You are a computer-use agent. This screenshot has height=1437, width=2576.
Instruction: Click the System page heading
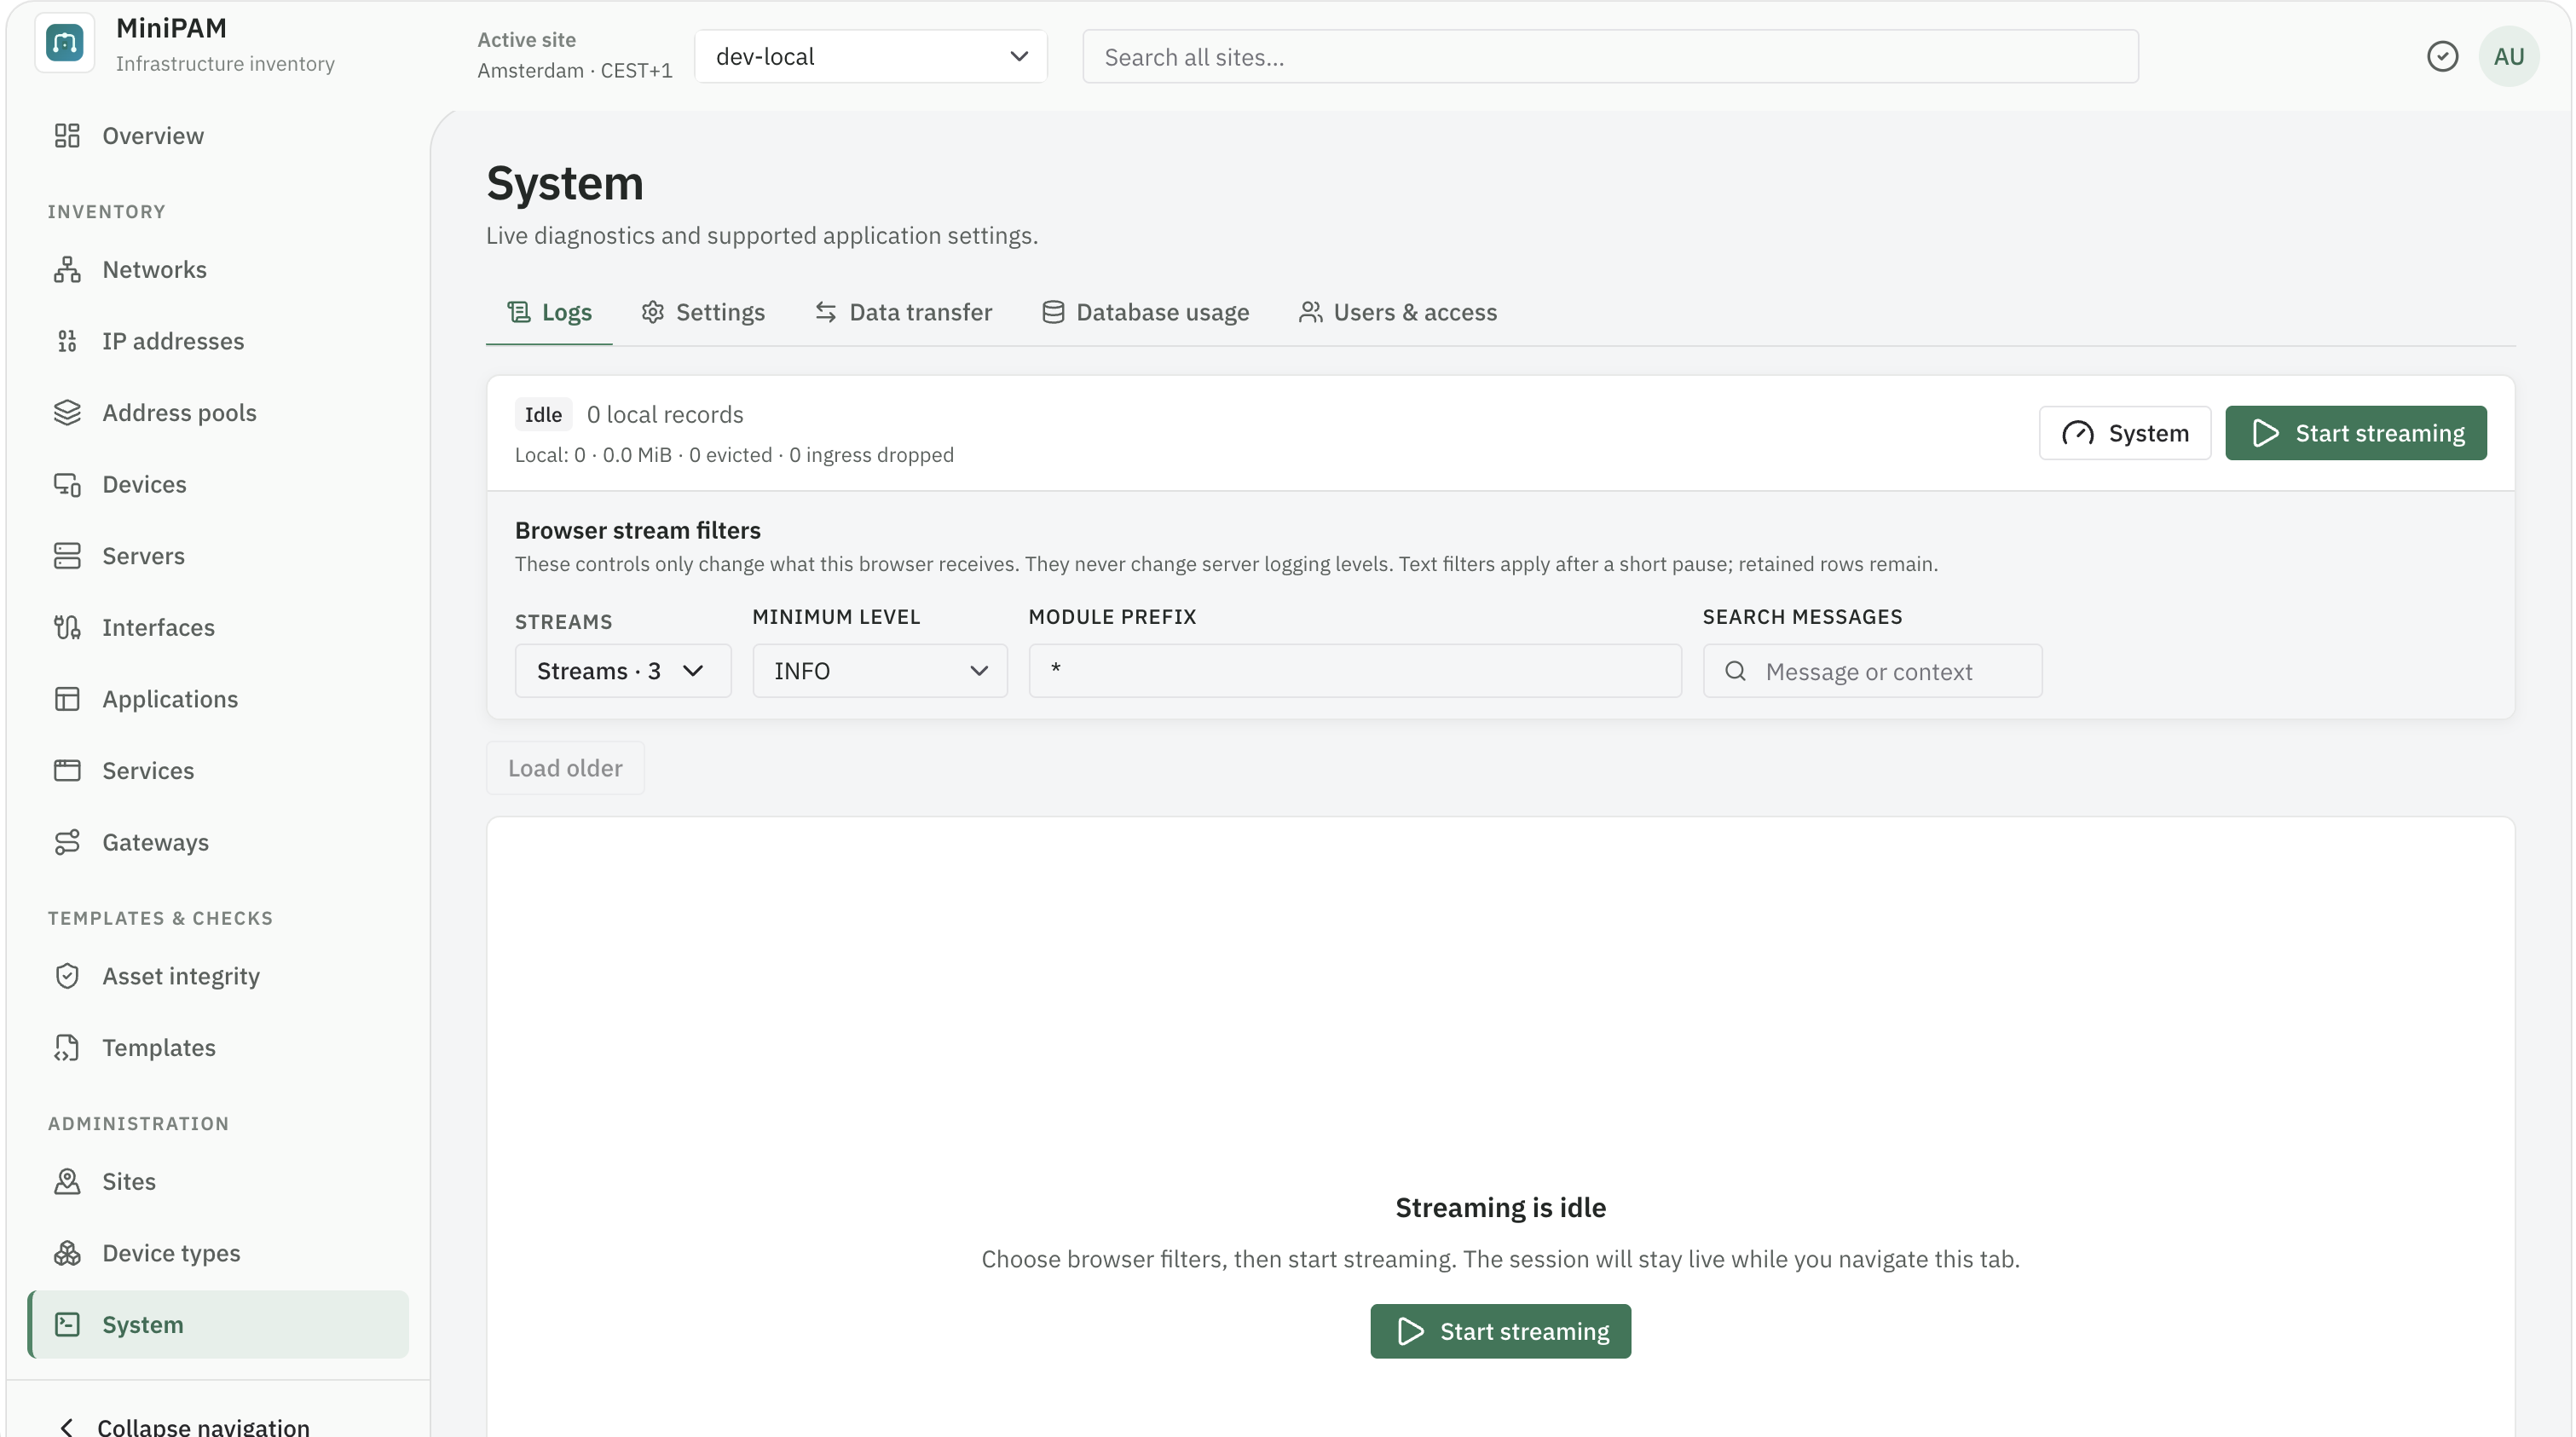pyautogui.click(x=565, y=184)
